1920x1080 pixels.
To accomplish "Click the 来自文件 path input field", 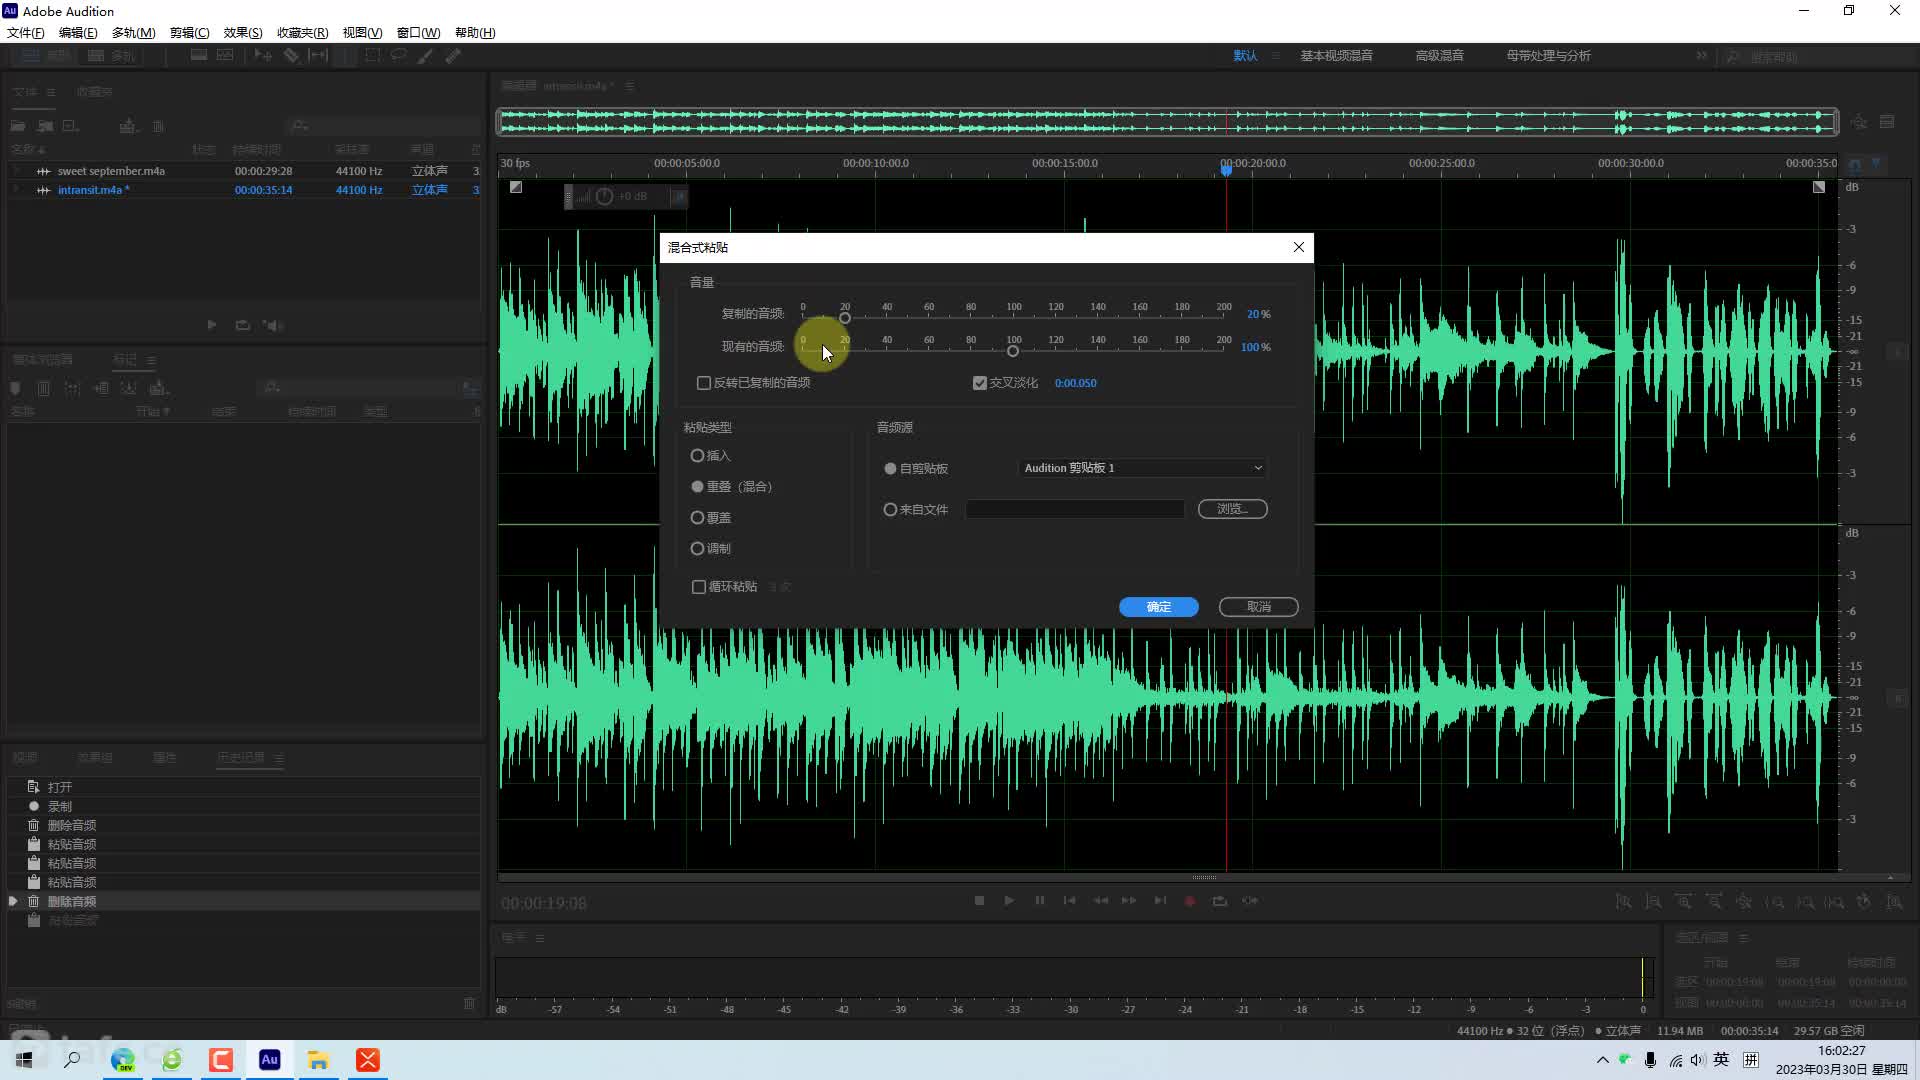I will point(1075,509).
